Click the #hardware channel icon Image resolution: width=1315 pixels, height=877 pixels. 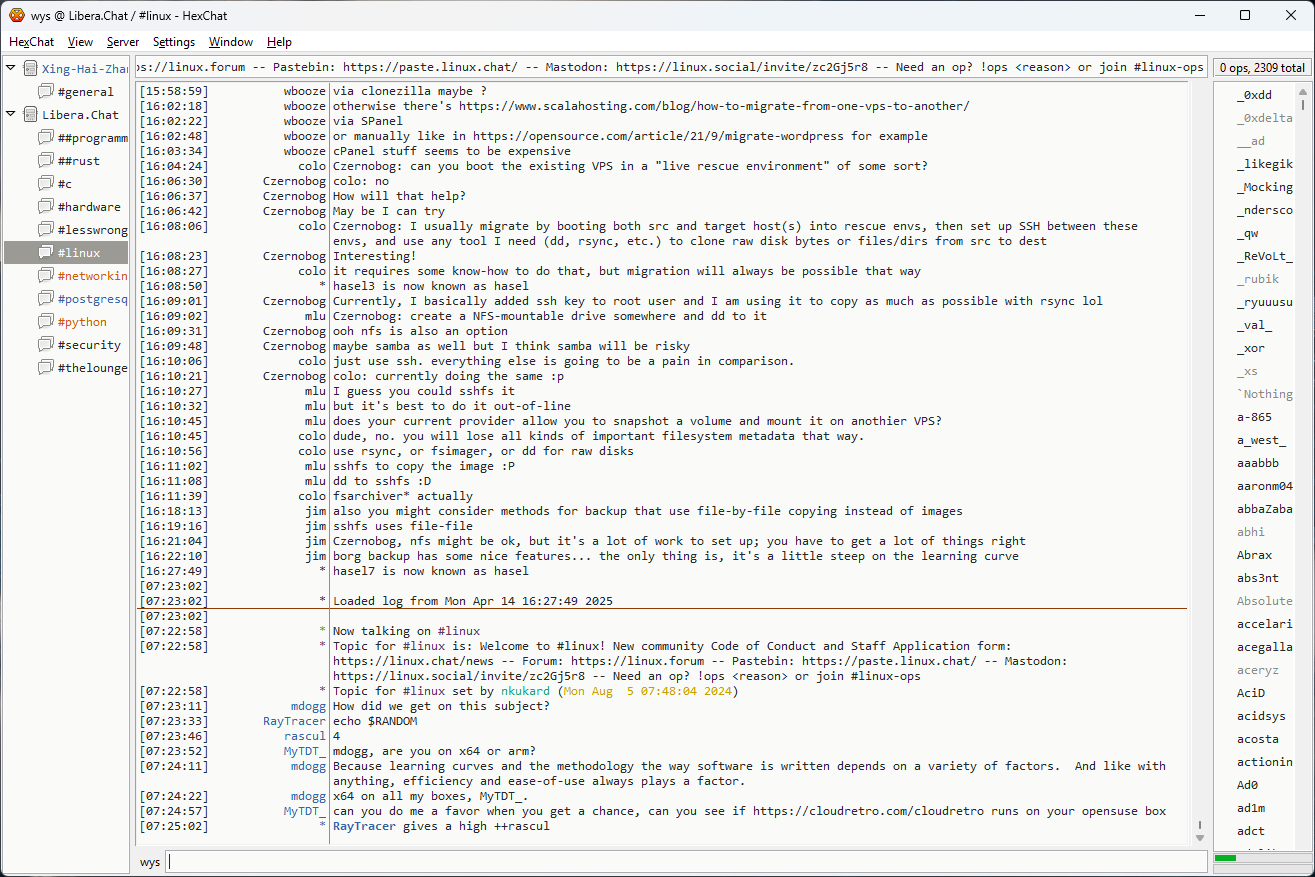pyautogui.click(x=46, y=207)
